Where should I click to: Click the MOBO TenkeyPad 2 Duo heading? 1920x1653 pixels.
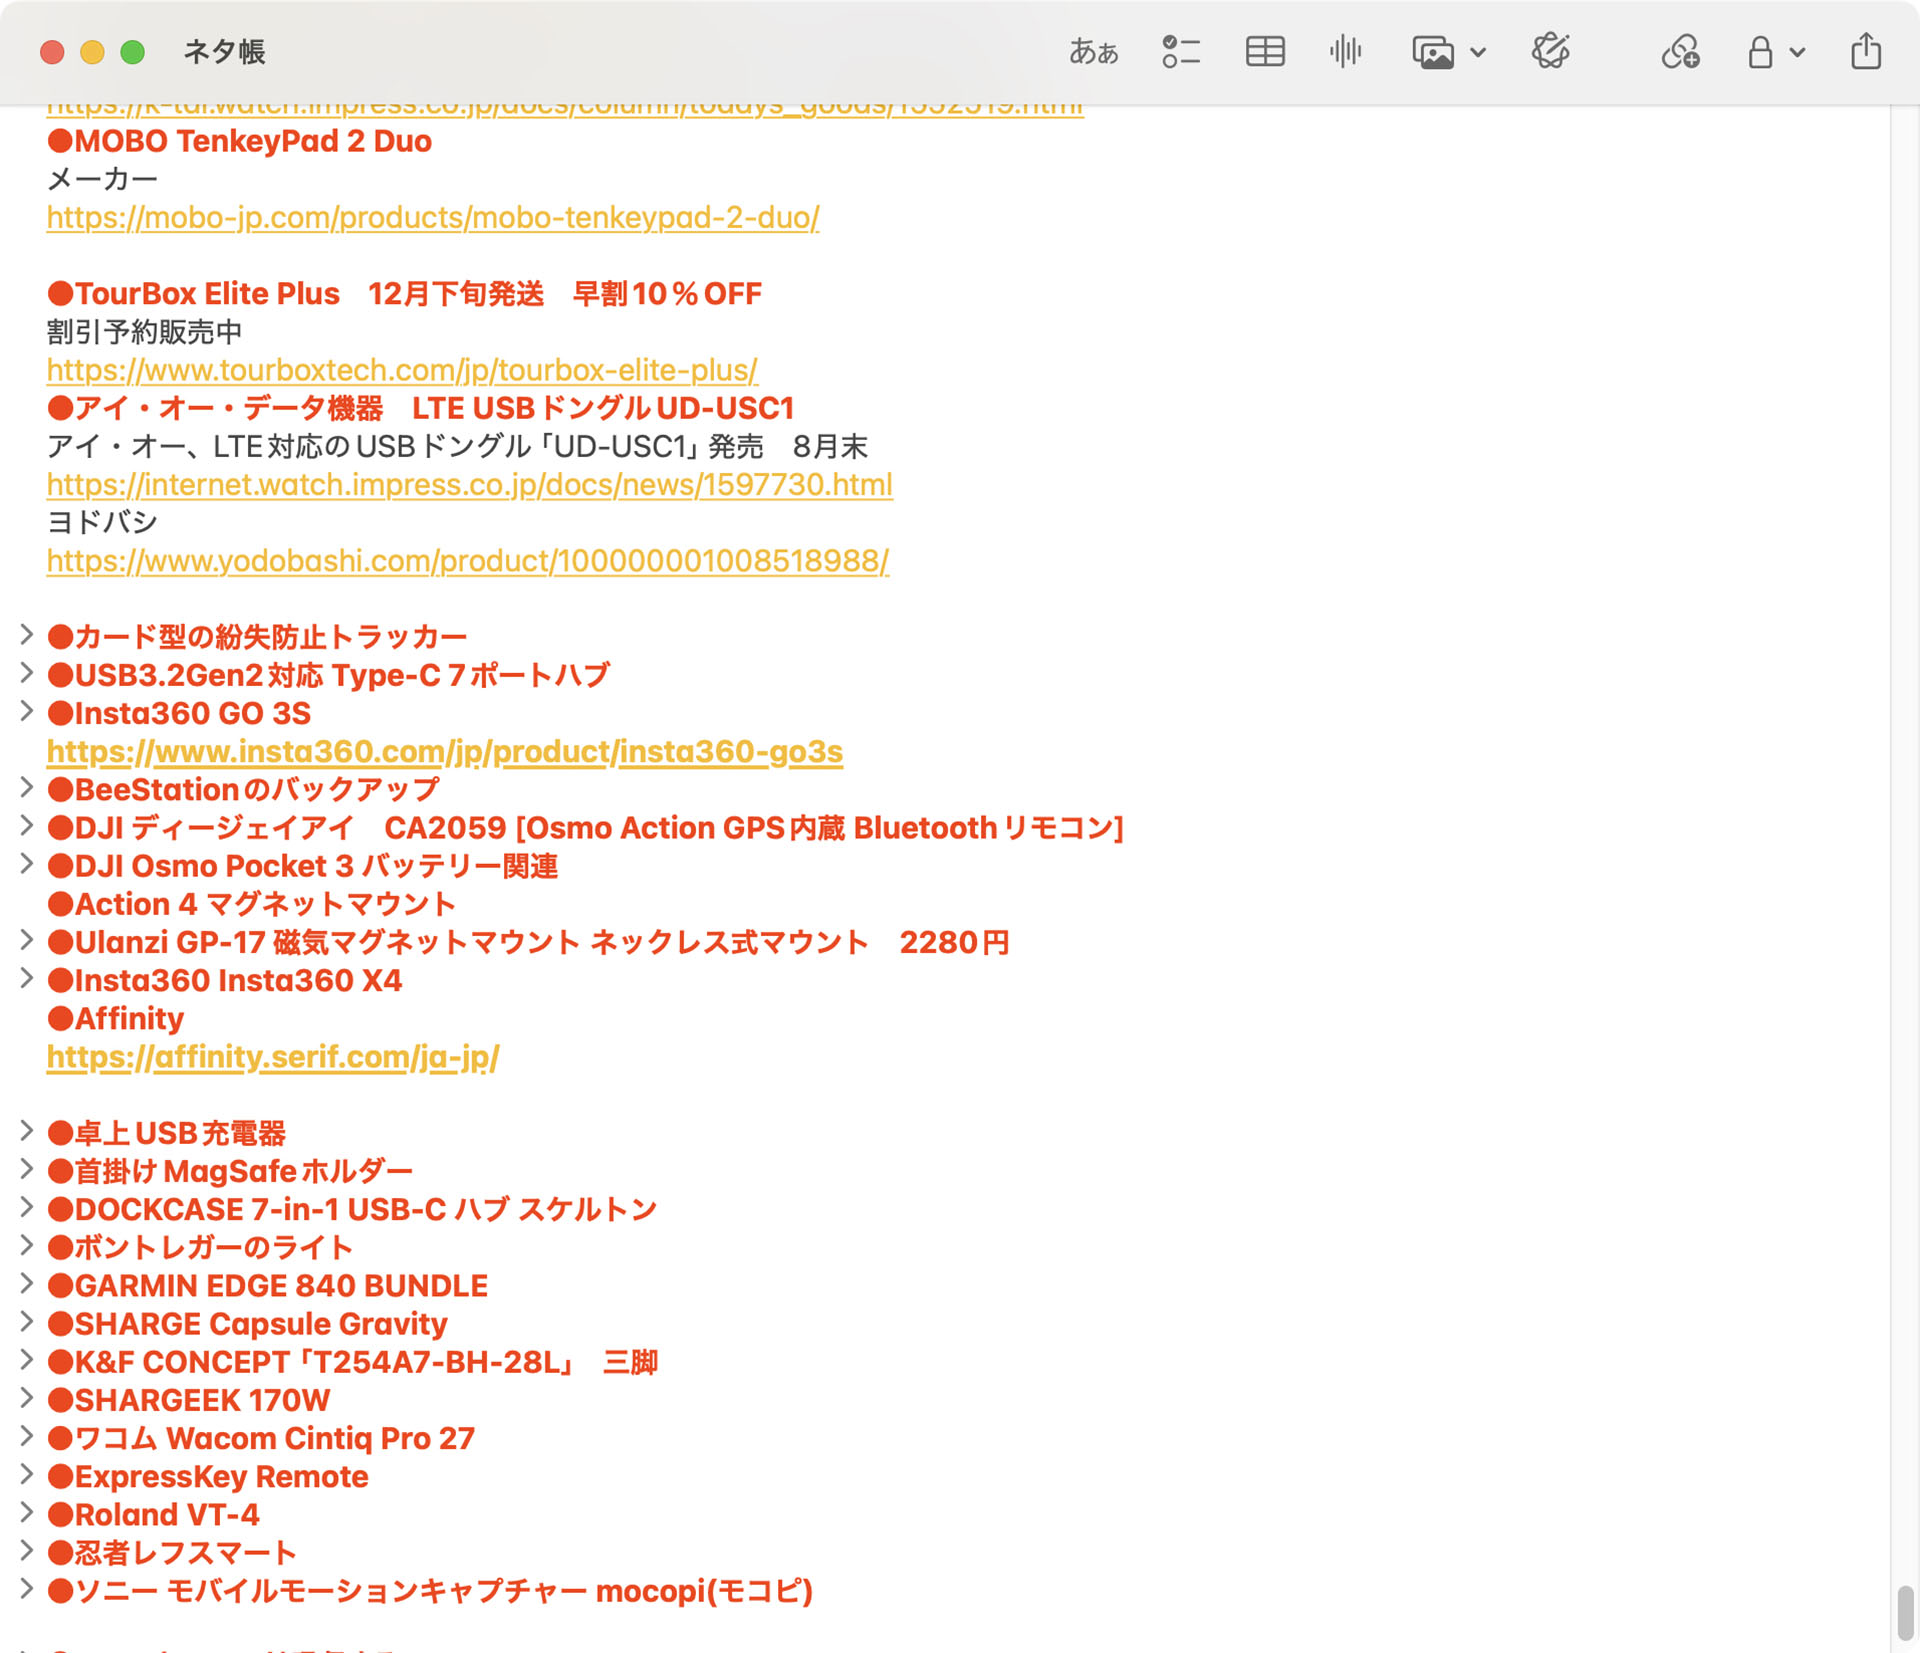[240, 141]
